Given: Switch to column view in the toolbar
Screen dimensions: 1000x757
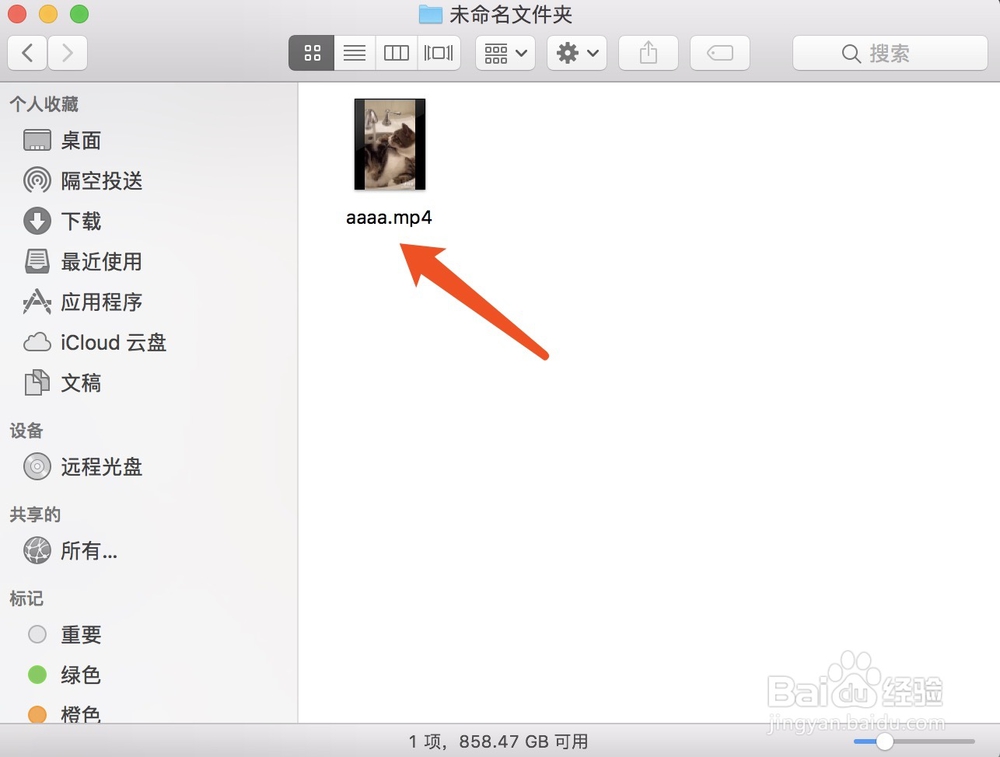Looking at the screenshot, I should [x=396, y=52].
